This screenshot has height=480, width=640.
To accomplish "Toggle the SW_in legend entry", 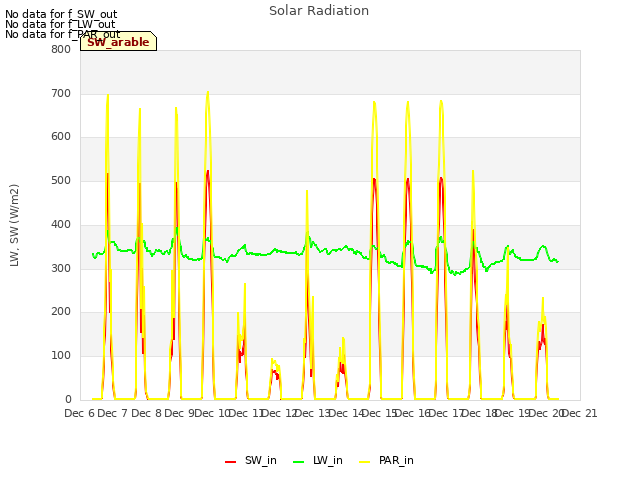I will (251, 460).
